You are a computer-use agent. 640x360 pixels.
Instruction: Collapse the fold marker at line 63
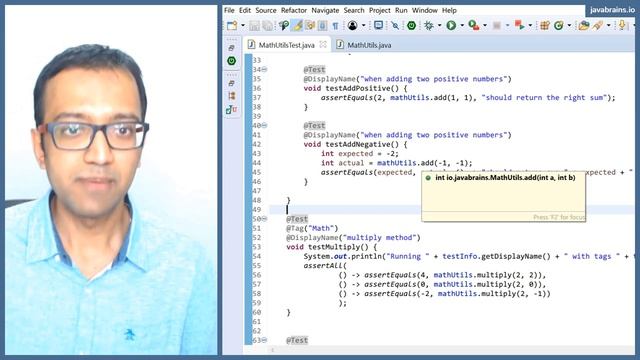264,340
